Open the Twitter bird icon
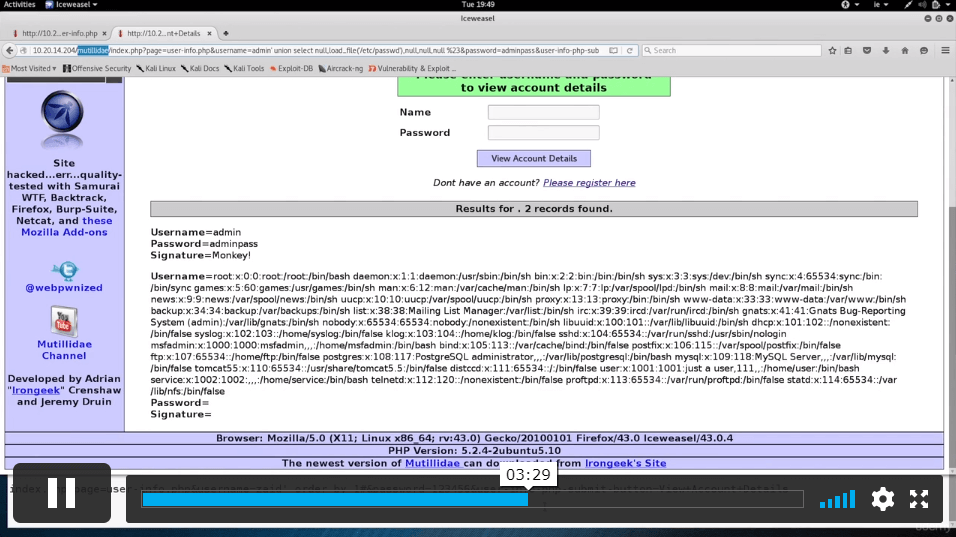Viewport: 956px width, 537px height. (64, 270)
